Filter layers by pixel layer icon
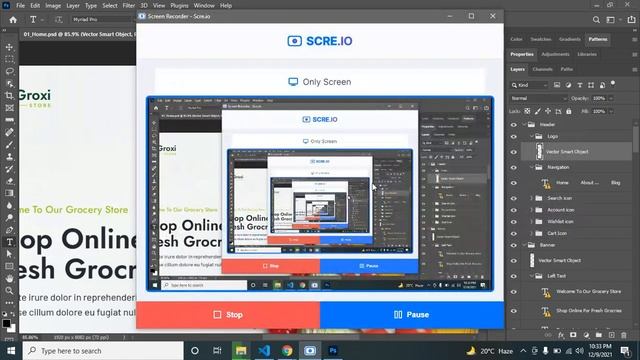Viewport: 640px width, 360px height. (557, 85)
